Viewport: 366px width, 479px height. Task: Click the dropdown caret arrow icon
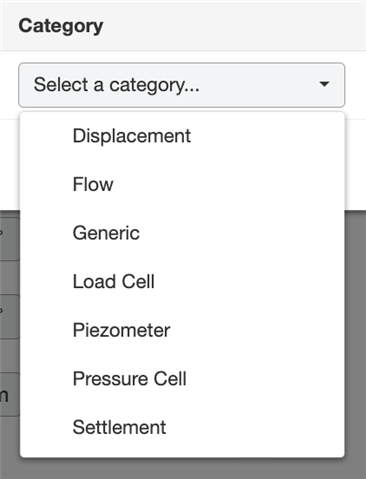(x=324, y=84)
